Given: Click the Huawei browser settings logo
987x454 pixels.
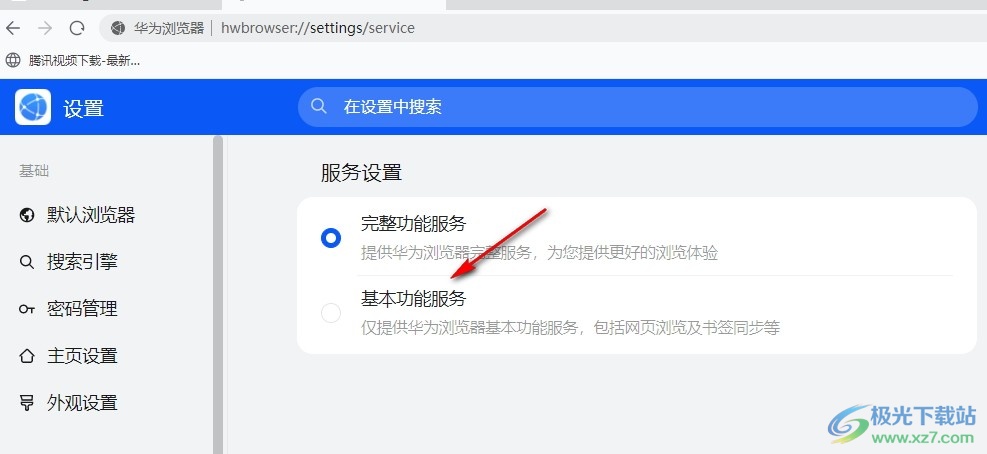Looking at the screenshot, I should [x=33, y=107].
